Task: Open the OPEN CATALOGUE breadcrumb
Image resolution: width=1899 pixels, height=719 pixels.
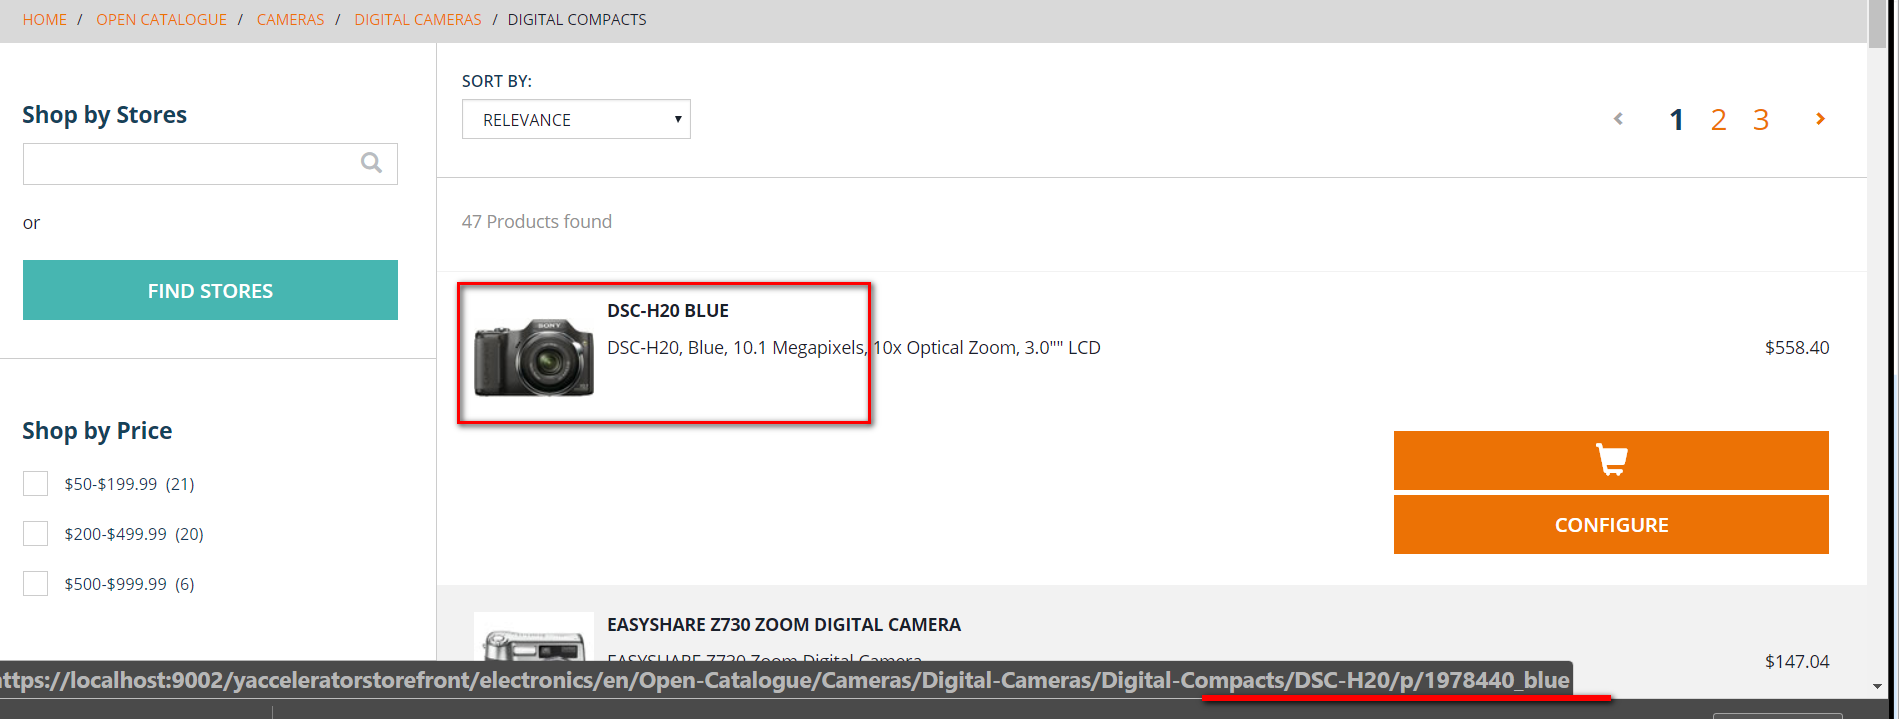Action: tap(161, 20)
